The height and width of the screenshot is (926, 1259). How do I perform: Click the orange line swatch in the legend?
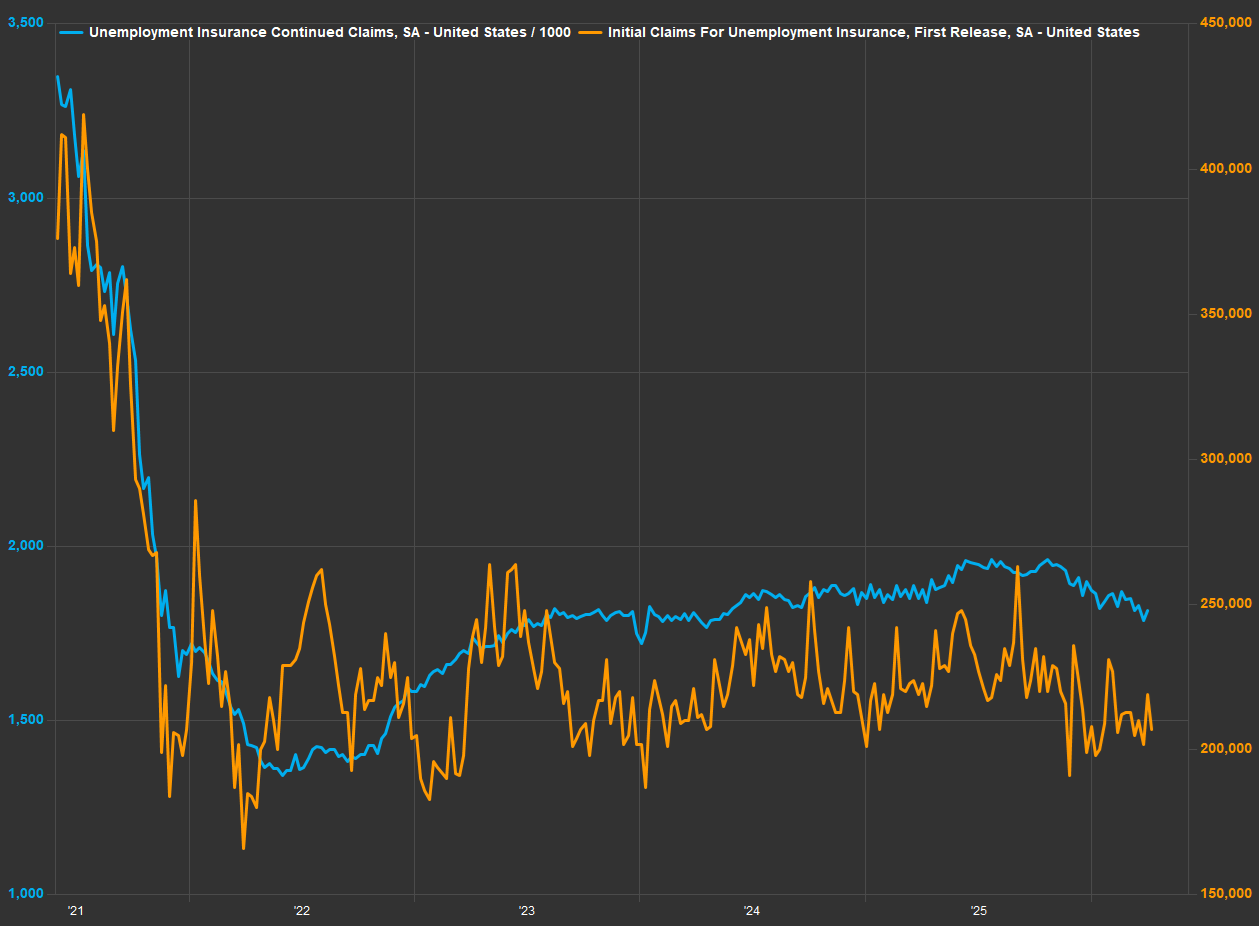589,32
